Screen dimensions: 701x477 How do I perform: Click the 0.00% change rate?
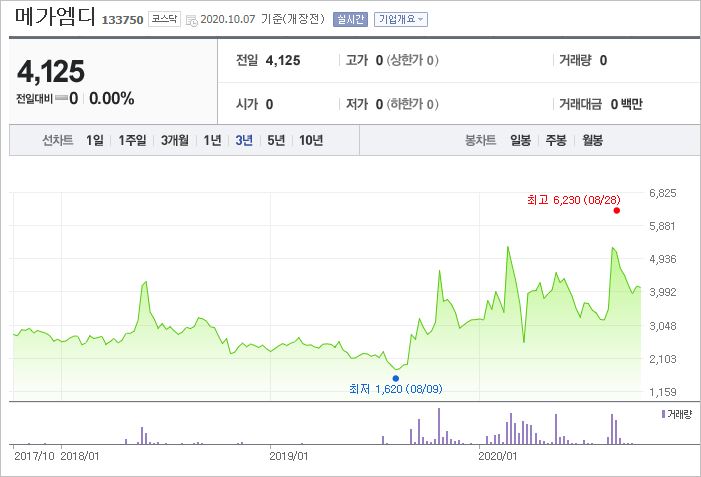(112, 98)
